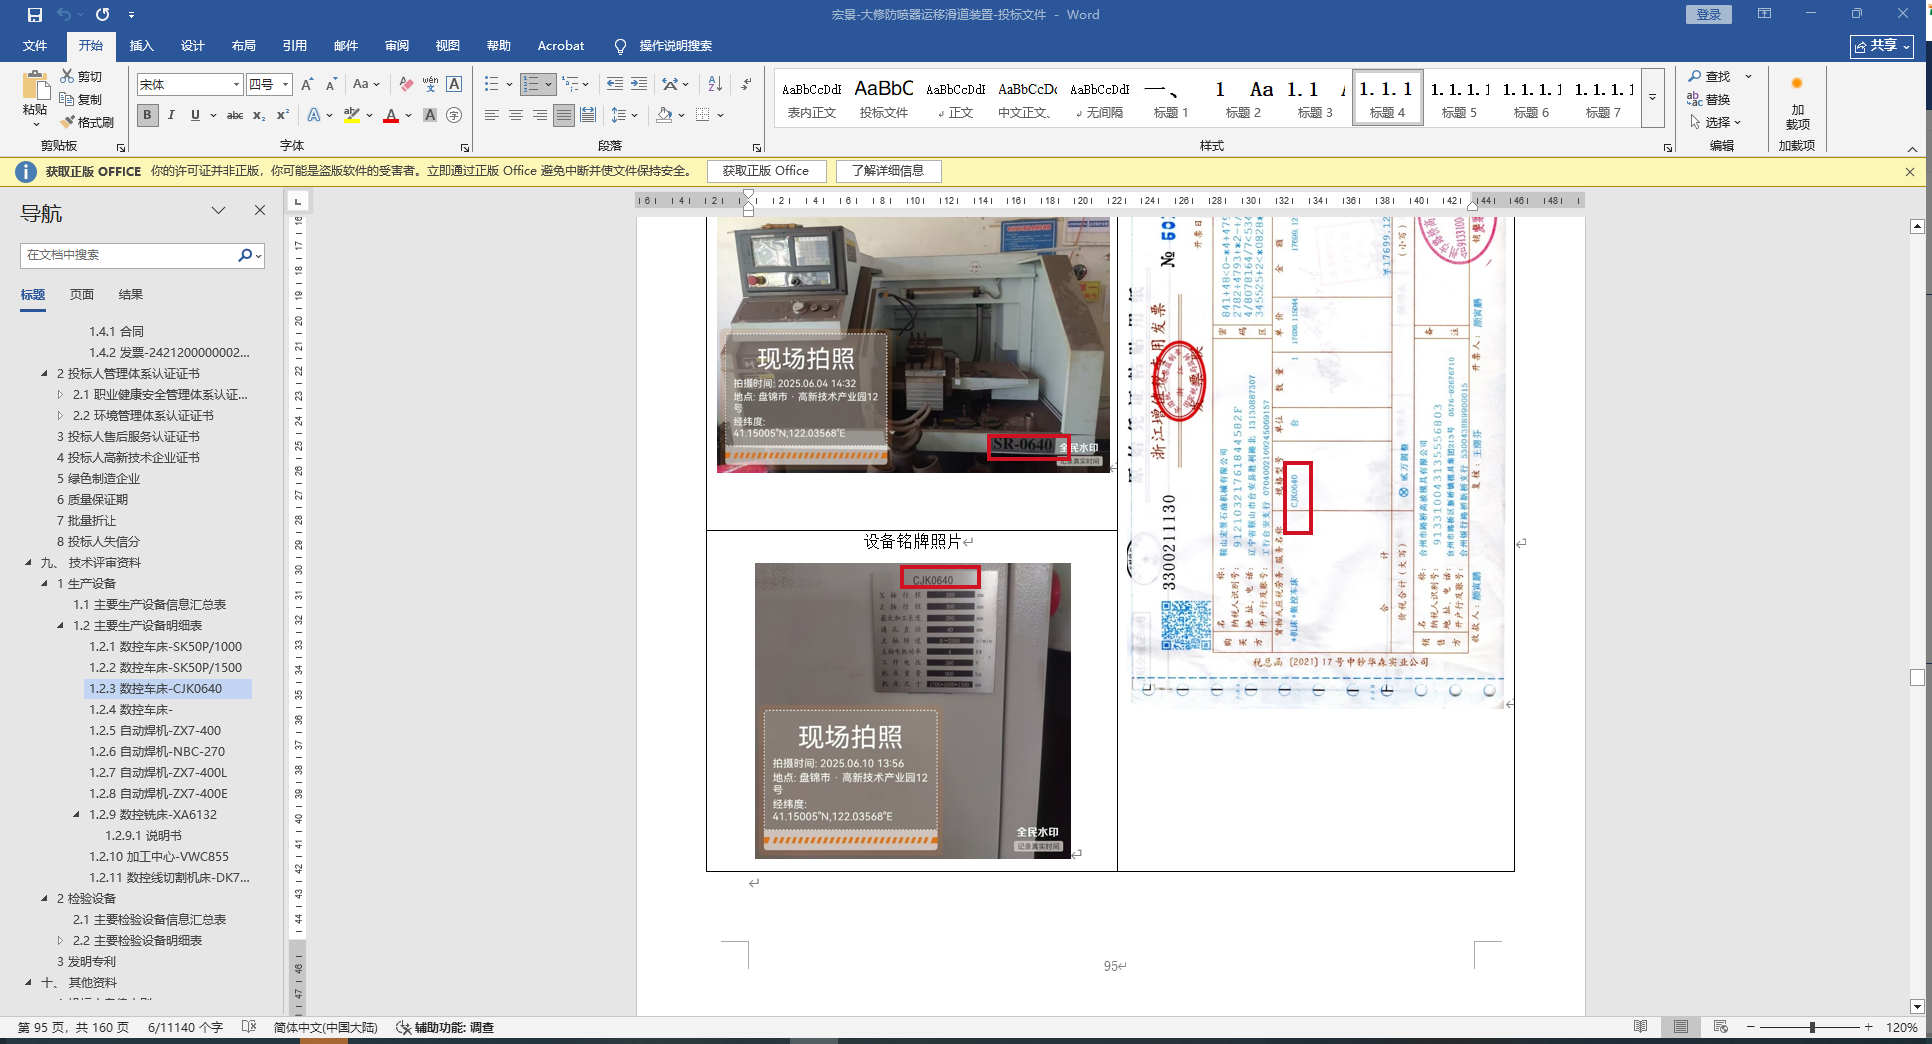Click the clear formatting eraser icon
Screen dimensions: 1932x1044
click(x=406, y=85)
